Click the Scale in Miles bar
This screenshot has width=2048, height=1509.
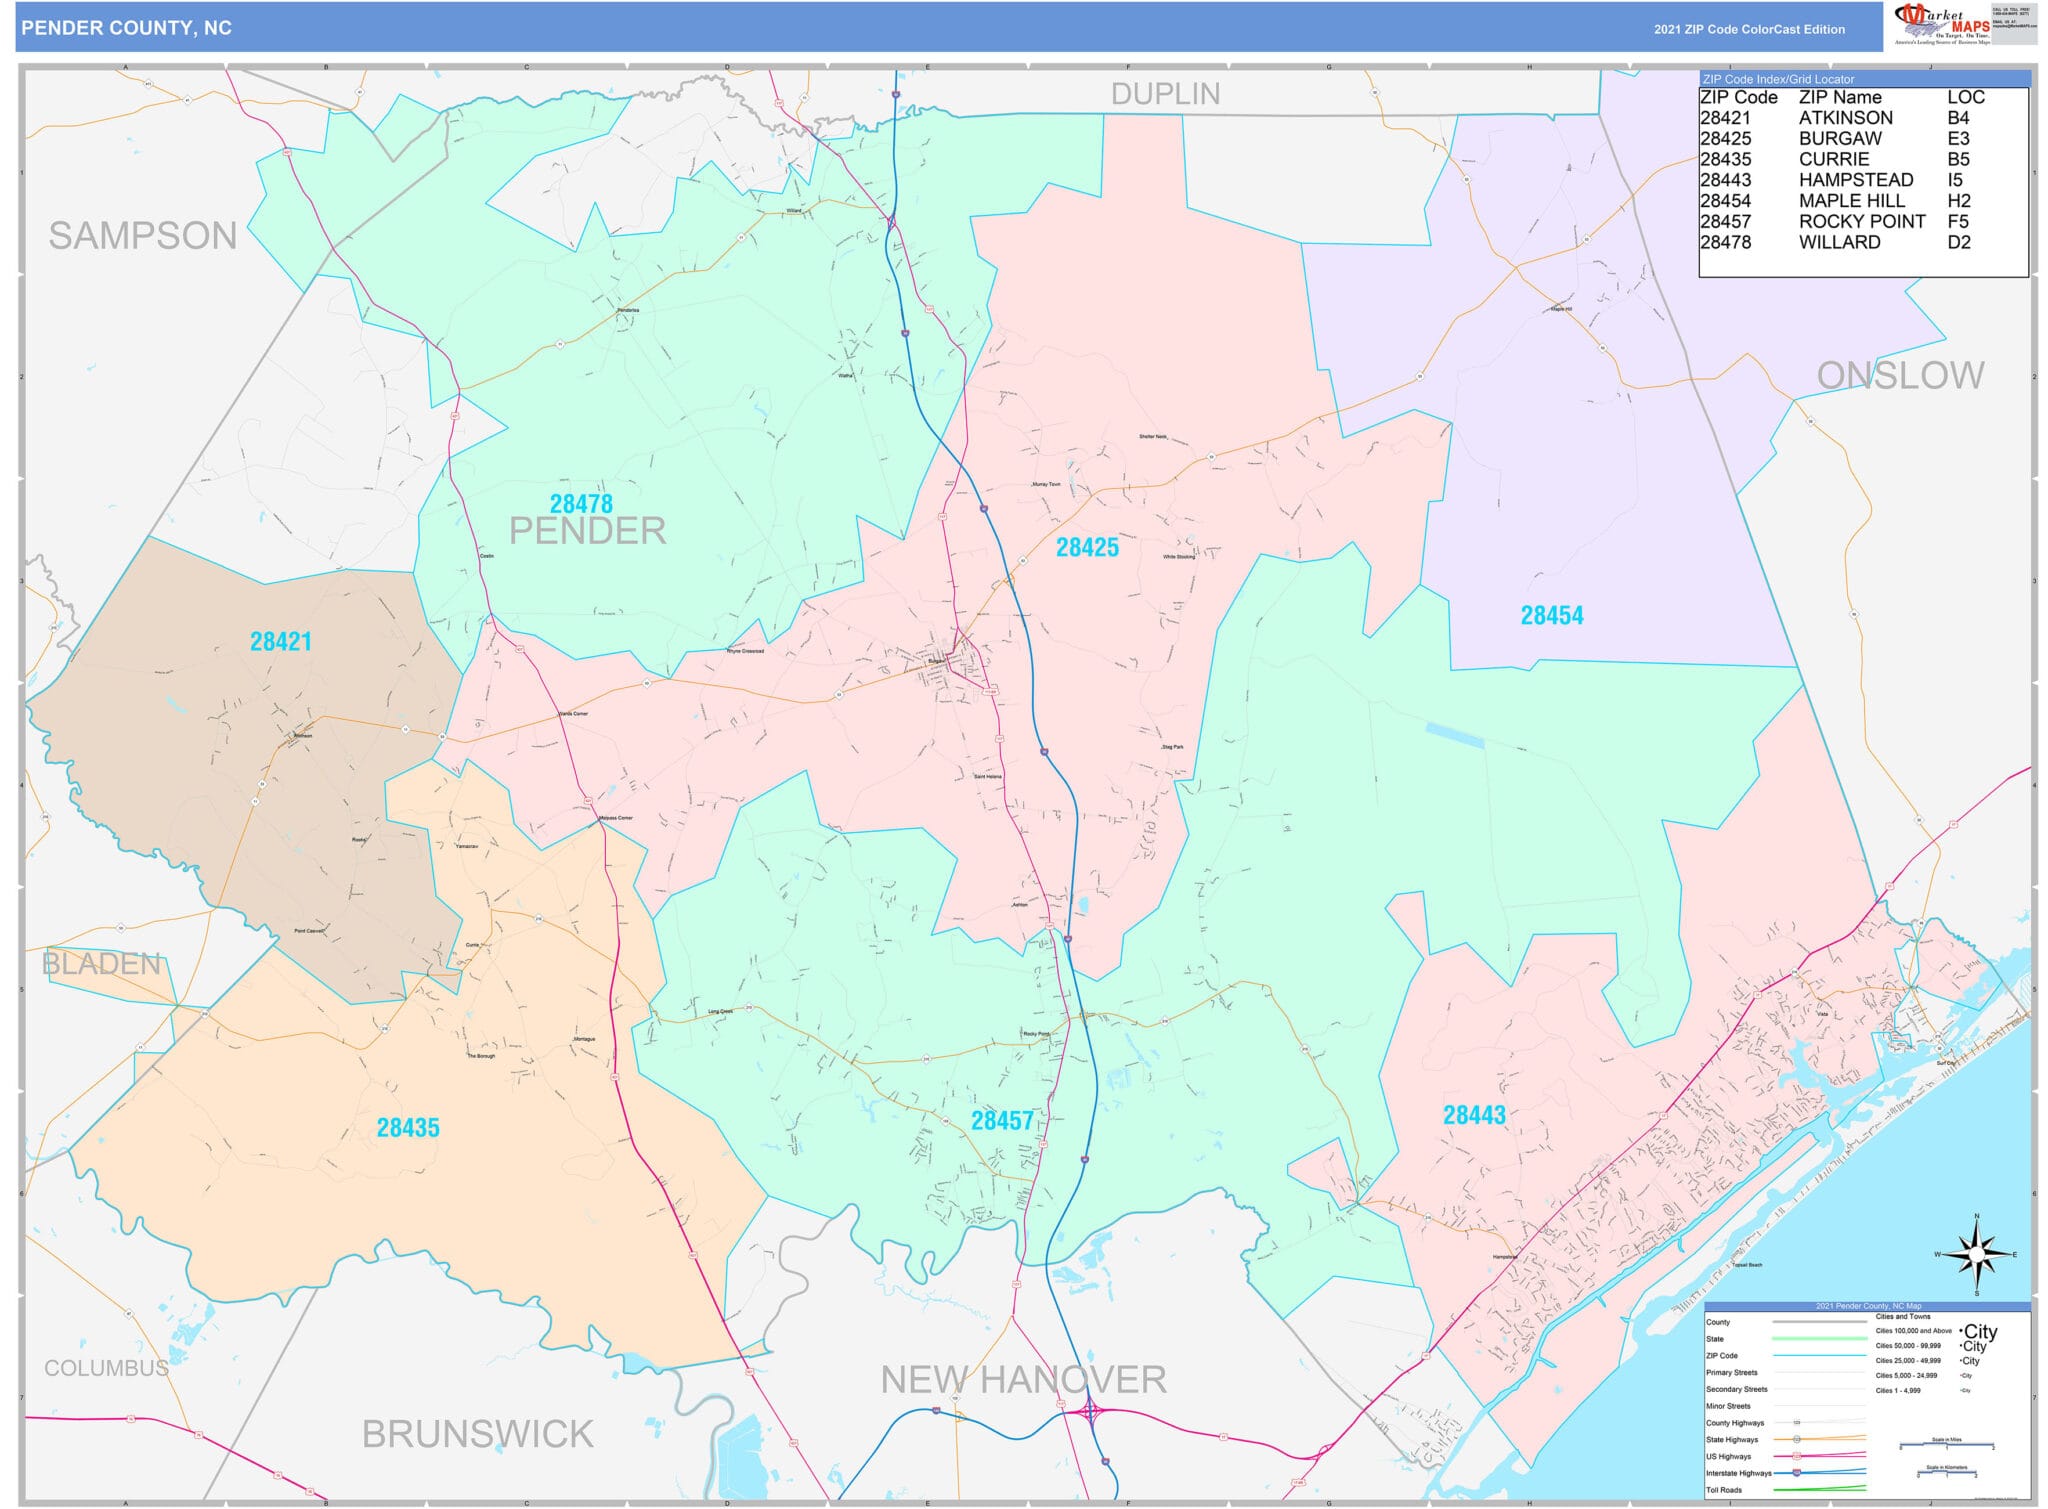click(x=1946, y=1444)
